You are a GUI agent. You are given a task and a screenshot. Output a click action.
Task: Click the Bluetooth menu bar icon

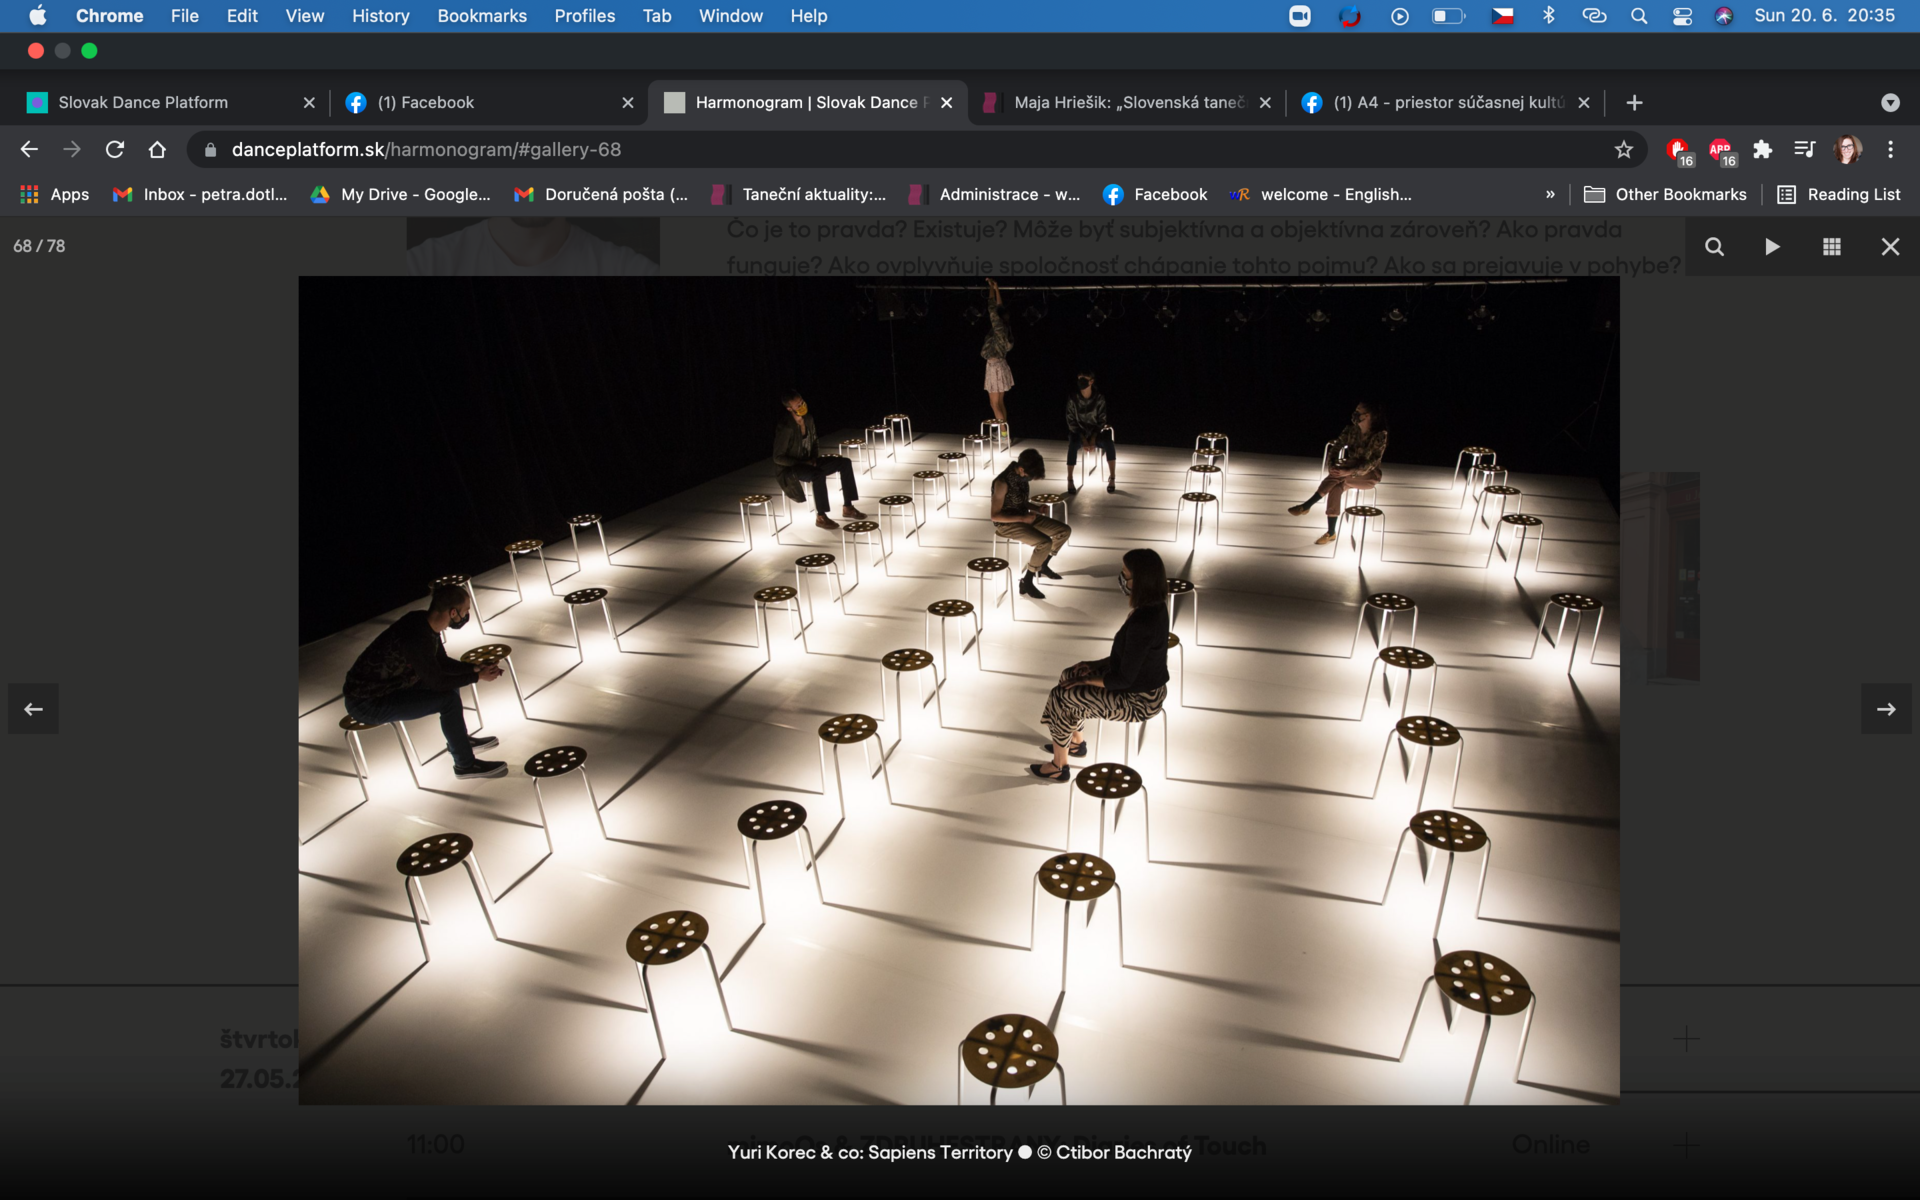[1548, 16]
